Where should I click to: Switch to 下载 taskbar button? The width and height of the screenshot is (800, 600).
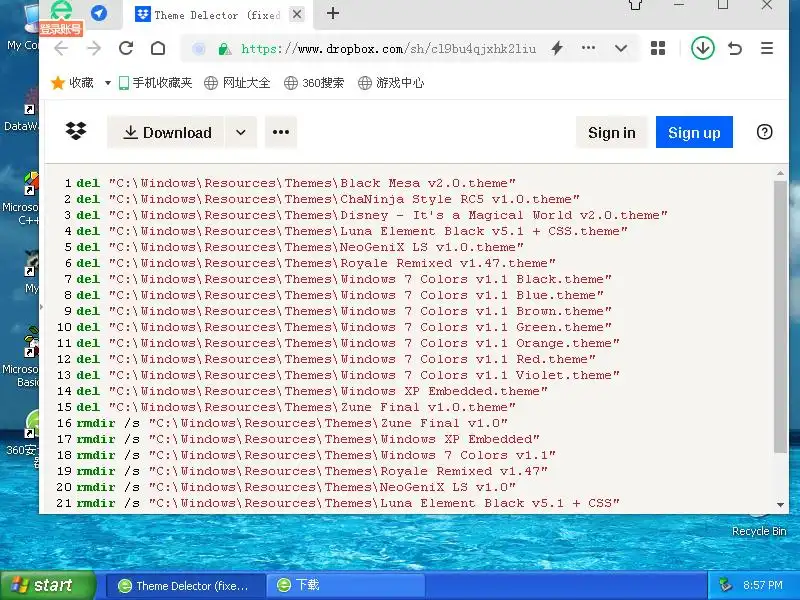coord(346,586)
